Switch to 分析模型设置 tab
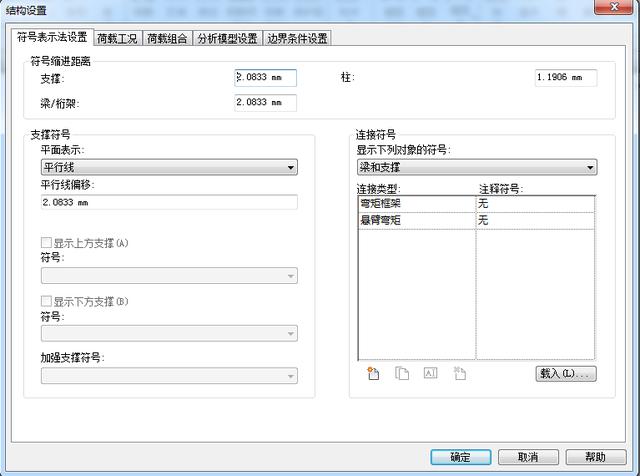This screenshot has height=476, width=640. [x=227, y=39]
